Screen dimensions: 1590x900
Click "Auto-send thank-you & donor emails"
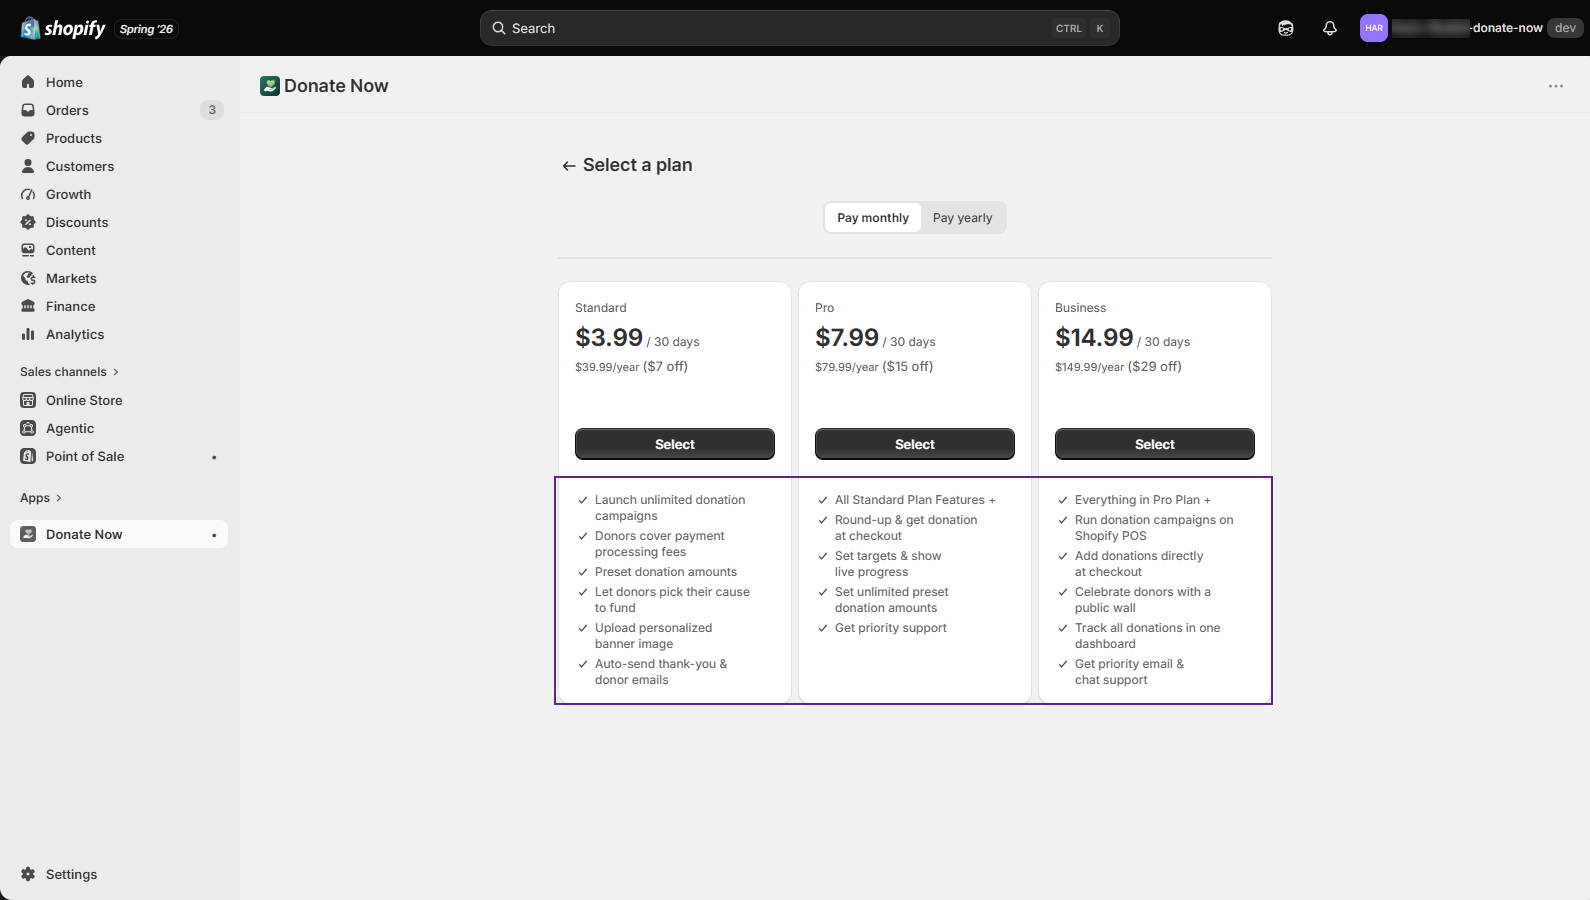click(x=661, y=672)
